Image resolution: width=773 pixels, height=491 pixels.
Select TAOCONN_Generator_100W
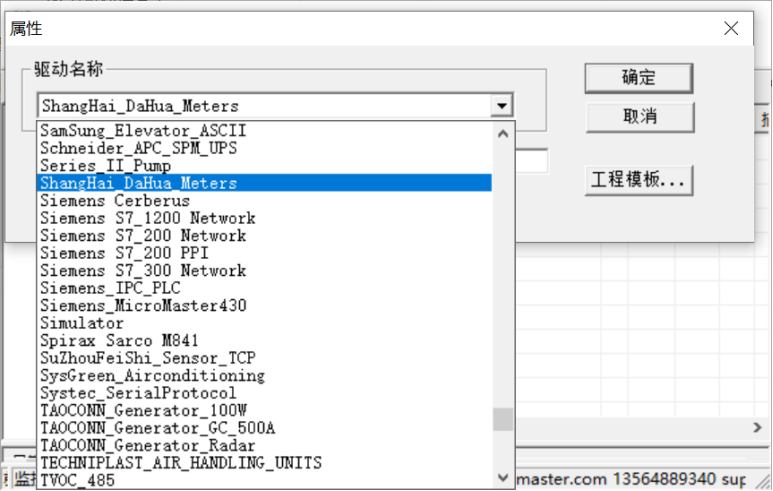pyautogui.click(x=265, y=411)
